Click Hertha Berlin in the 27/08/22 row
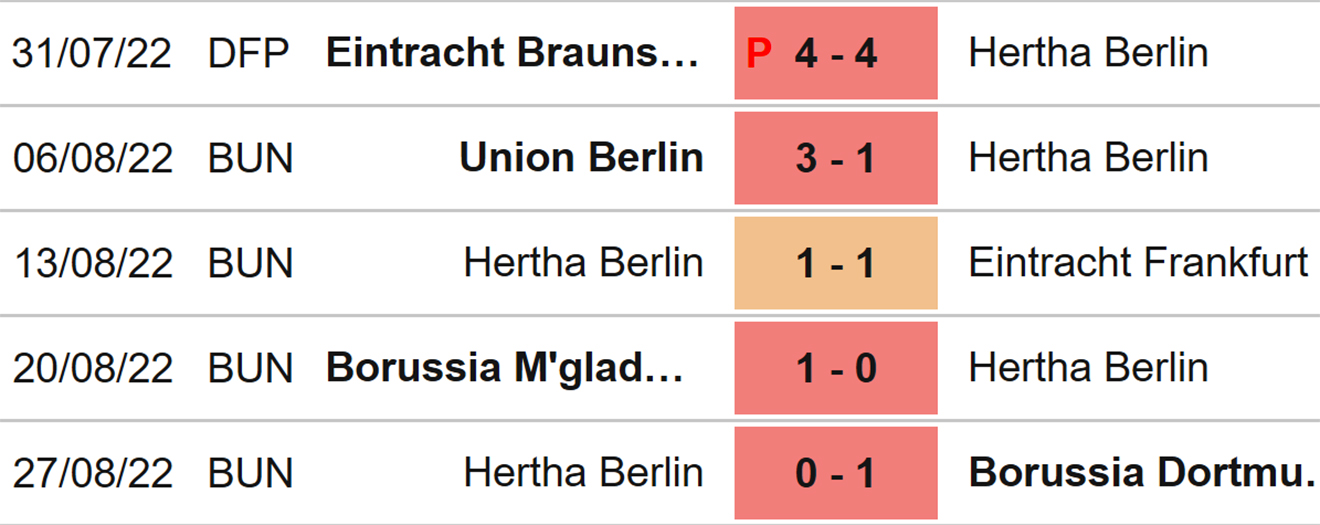 pos(583,473)
